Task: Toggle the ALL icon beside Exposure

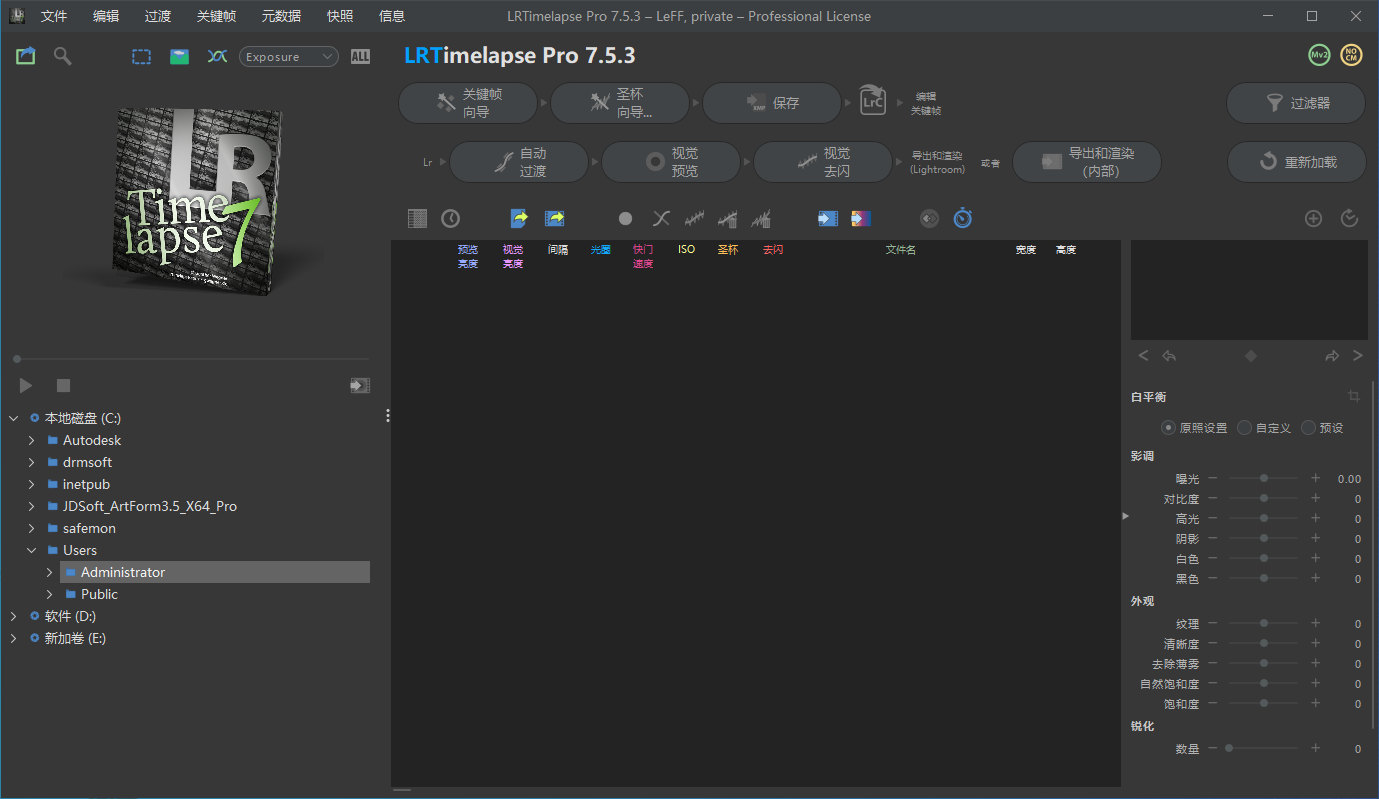Action: click(361, 57)
